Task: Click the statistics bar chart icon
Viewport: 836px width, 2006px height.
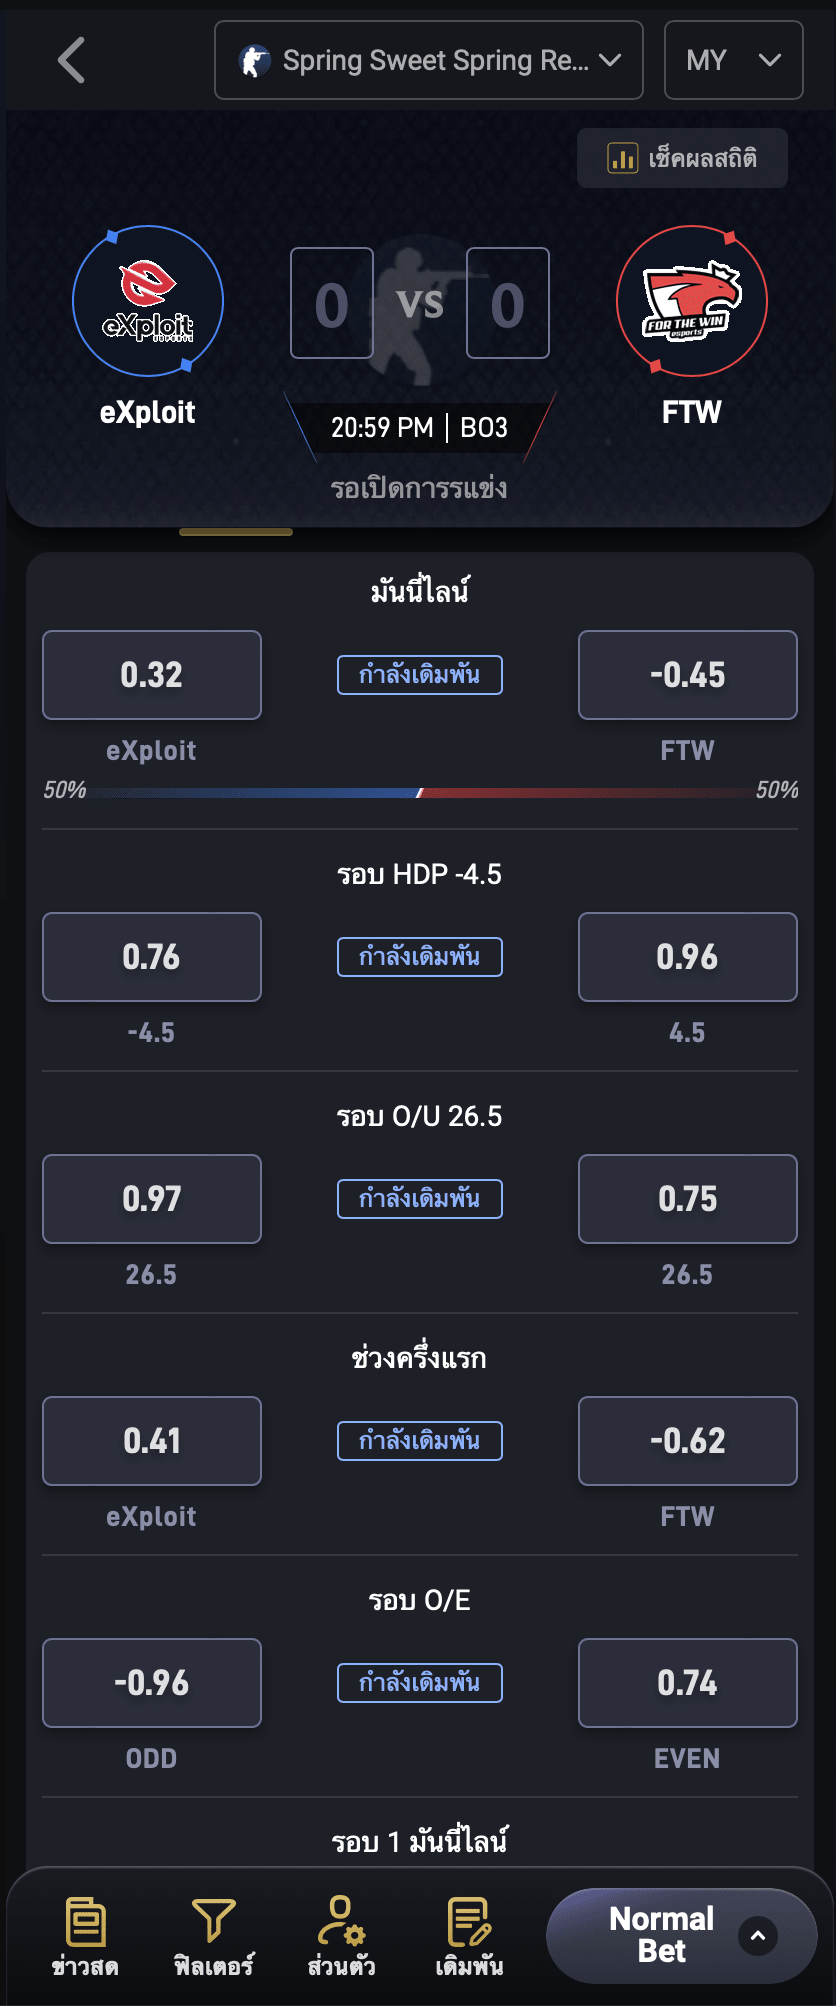Action: tap(623, 158)
